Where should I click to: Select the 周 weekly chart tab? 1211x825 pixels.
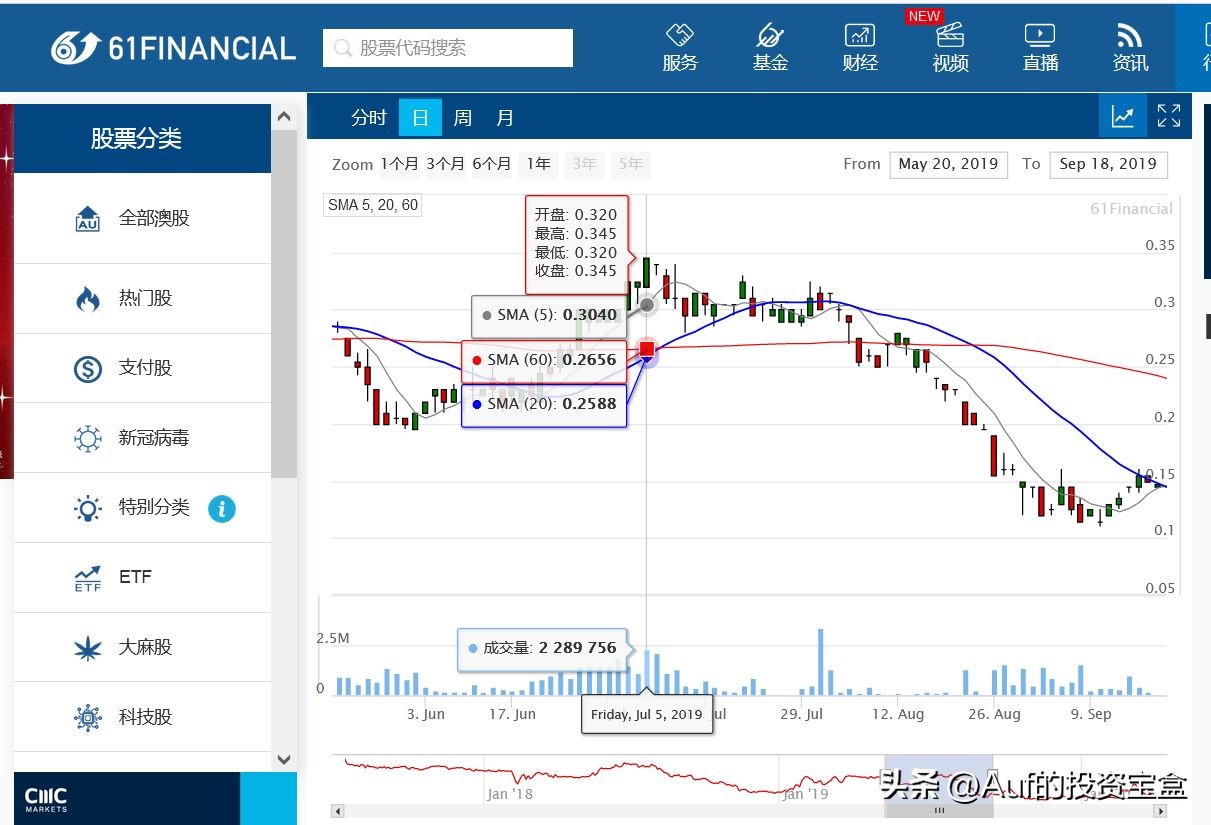point(462,117)
